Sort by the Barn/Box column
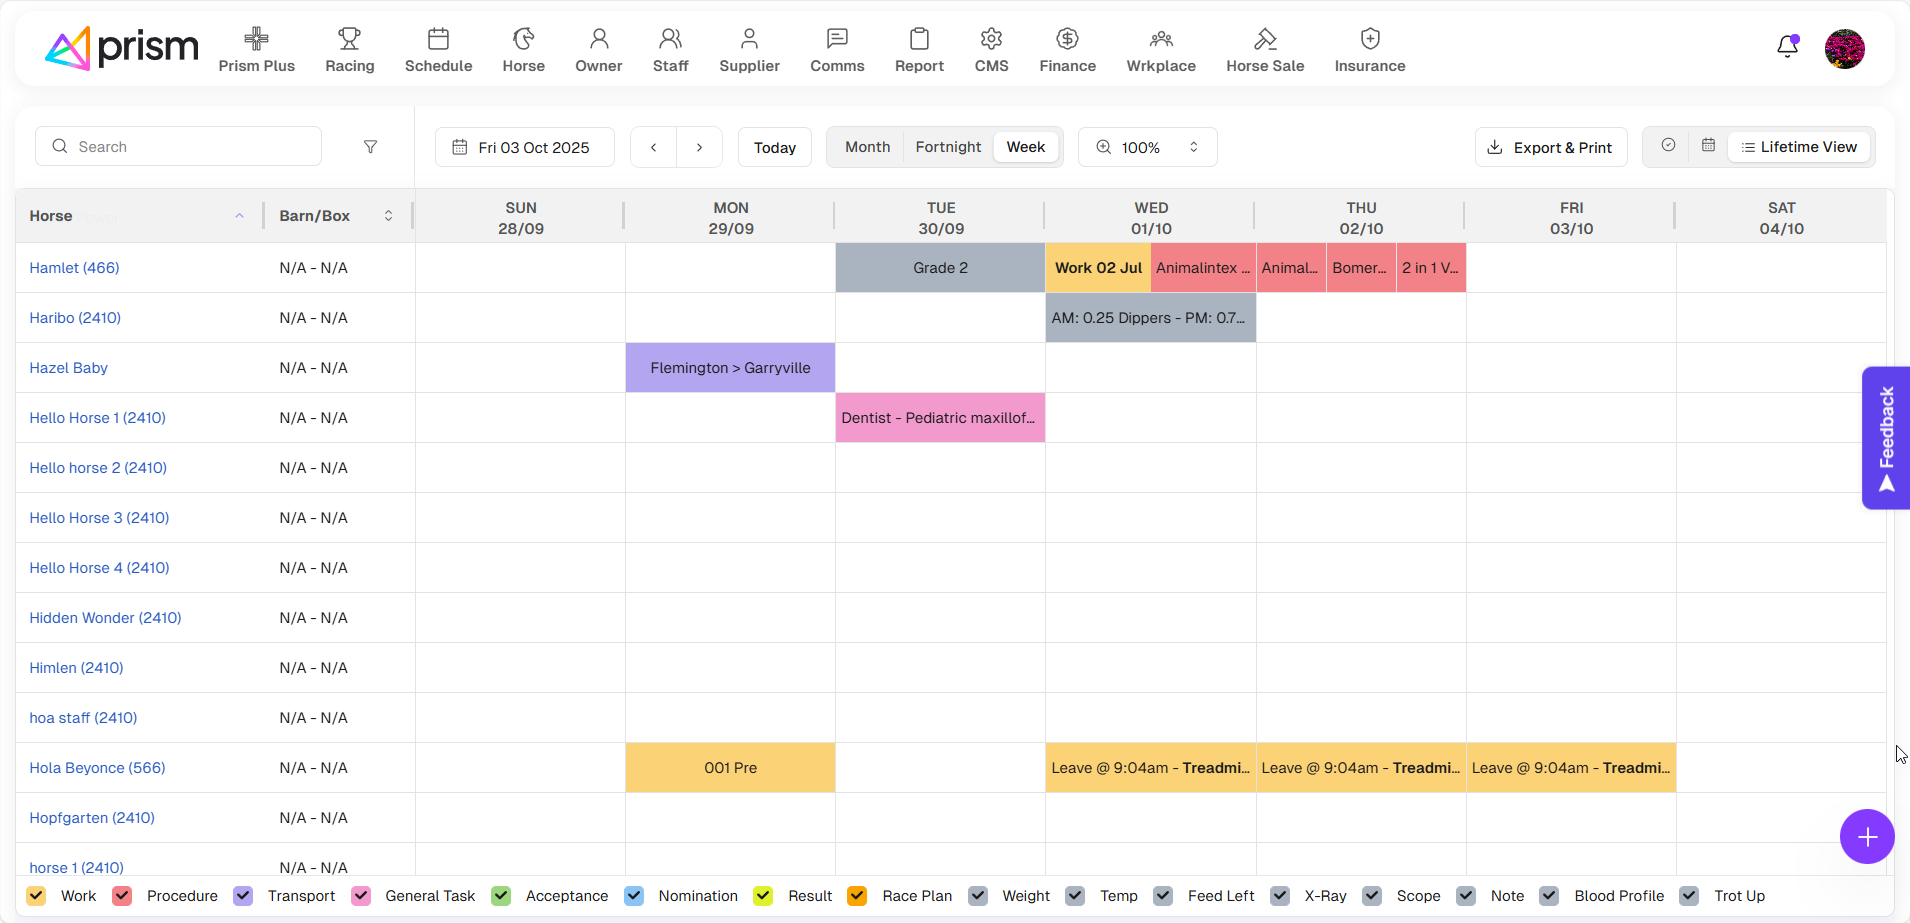 tap(388, 216)
